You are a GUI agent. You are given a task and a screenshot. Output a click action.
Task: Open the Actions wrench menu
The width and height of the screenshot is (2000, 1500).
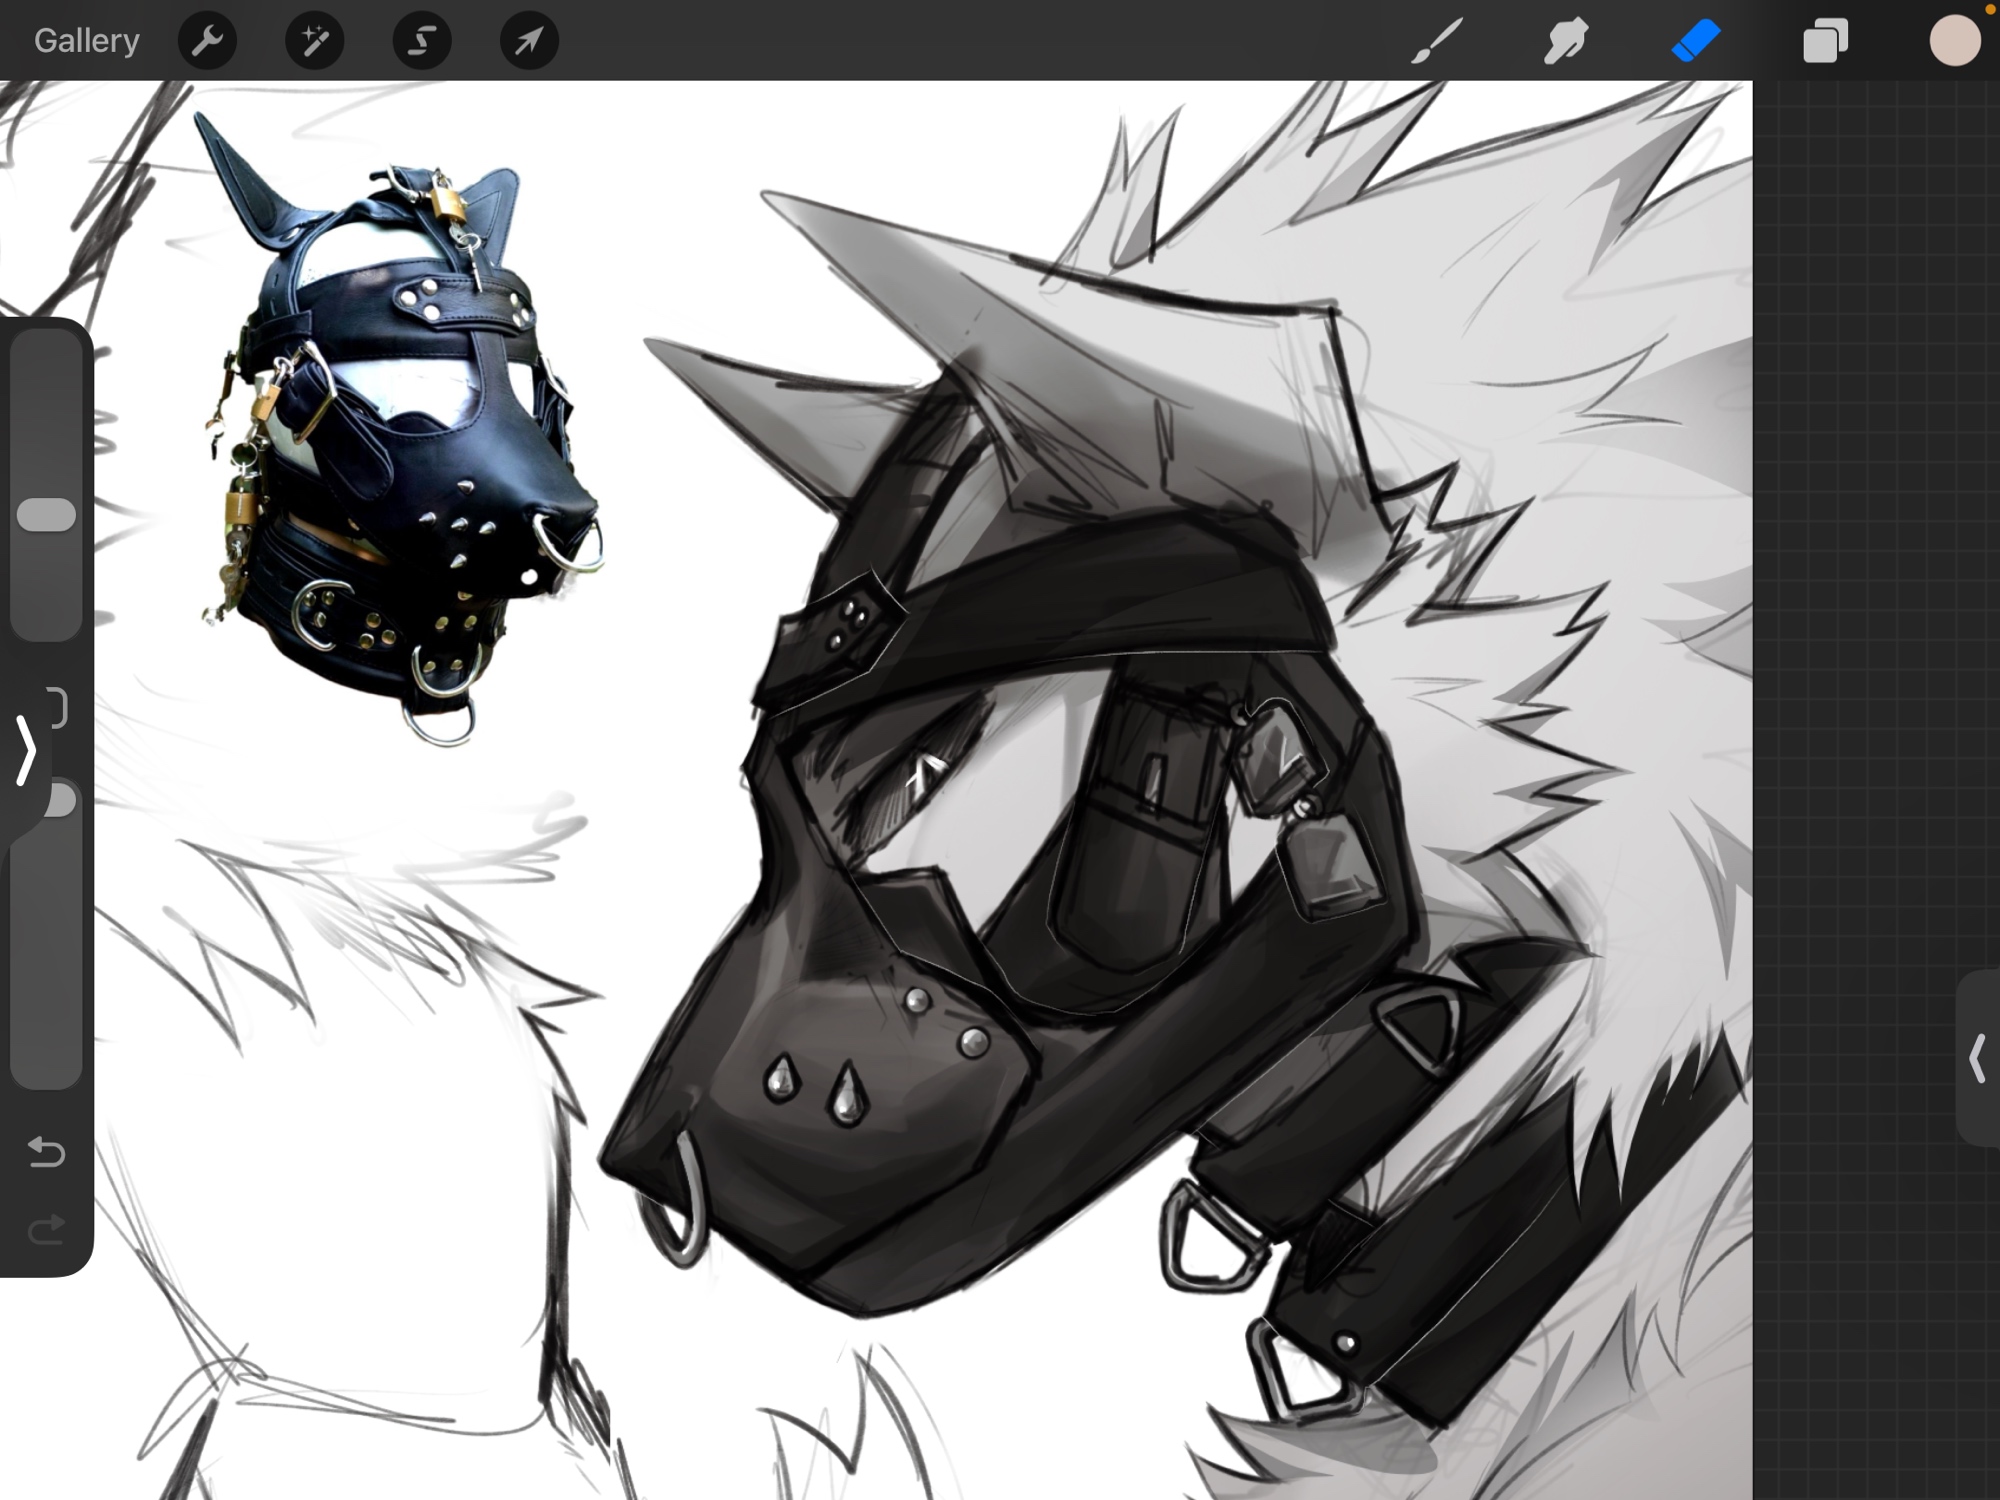[x=207, y=41]
